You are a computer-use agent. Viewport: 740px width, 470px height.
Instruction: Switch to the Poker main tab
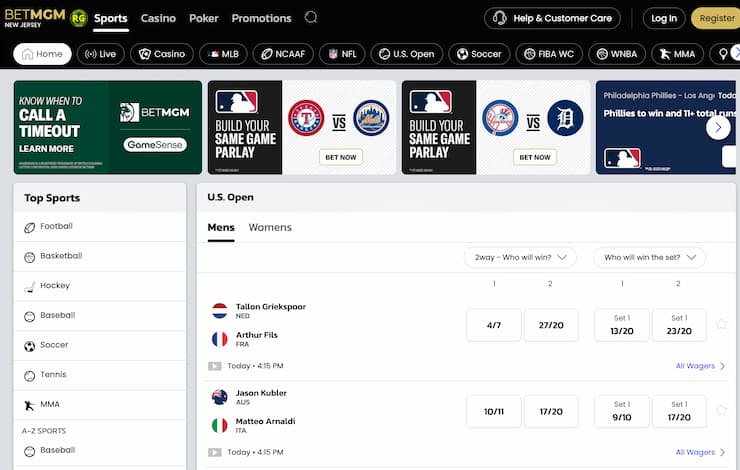(204, 18)
